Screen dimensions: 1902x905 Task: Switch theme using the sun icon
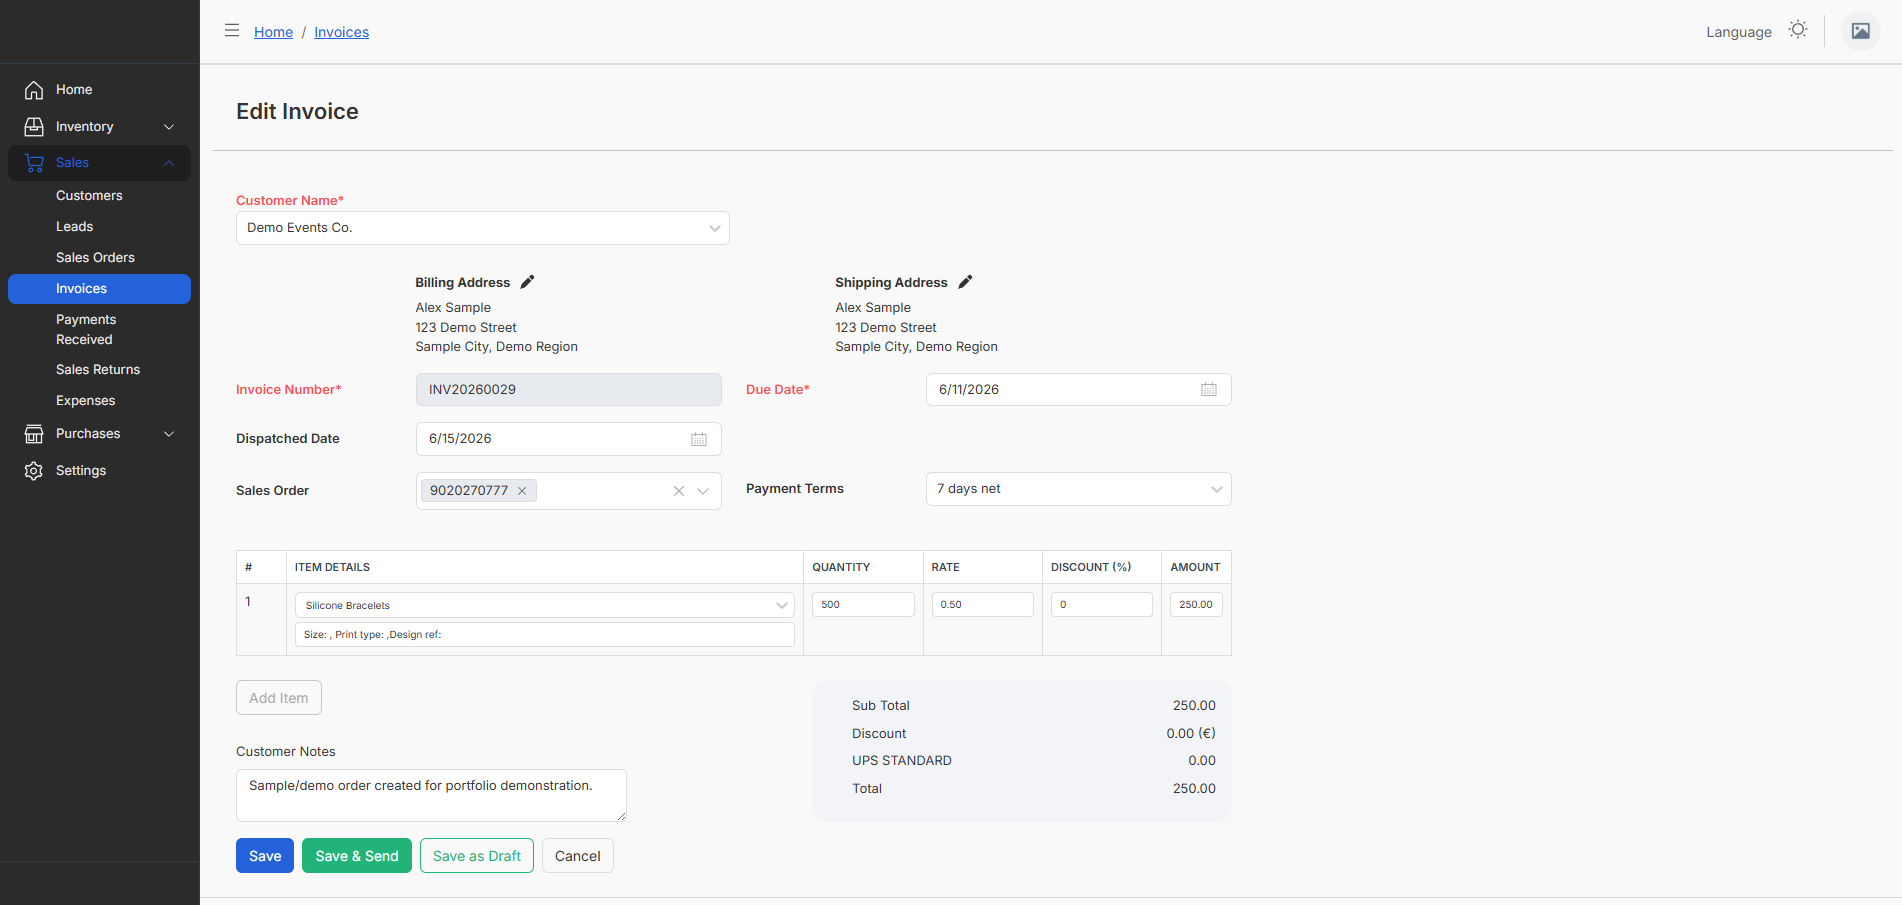click(1798, 30)
